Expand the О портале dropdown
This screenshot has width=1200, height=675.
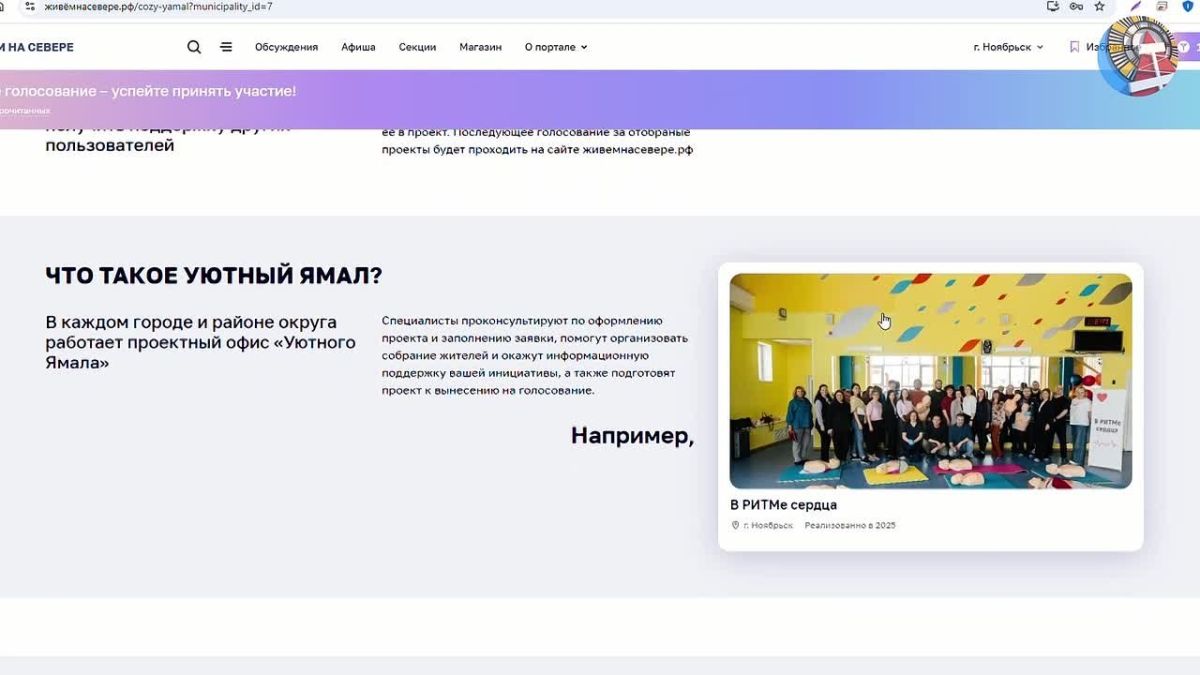[556, 47]
